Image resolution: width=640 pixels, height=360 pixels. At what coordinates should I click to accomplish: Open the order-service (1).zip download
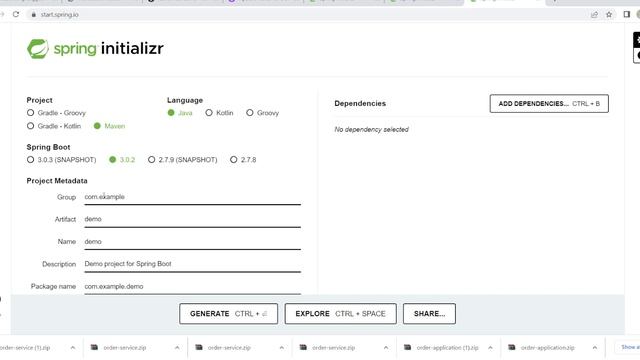(24, 348)
